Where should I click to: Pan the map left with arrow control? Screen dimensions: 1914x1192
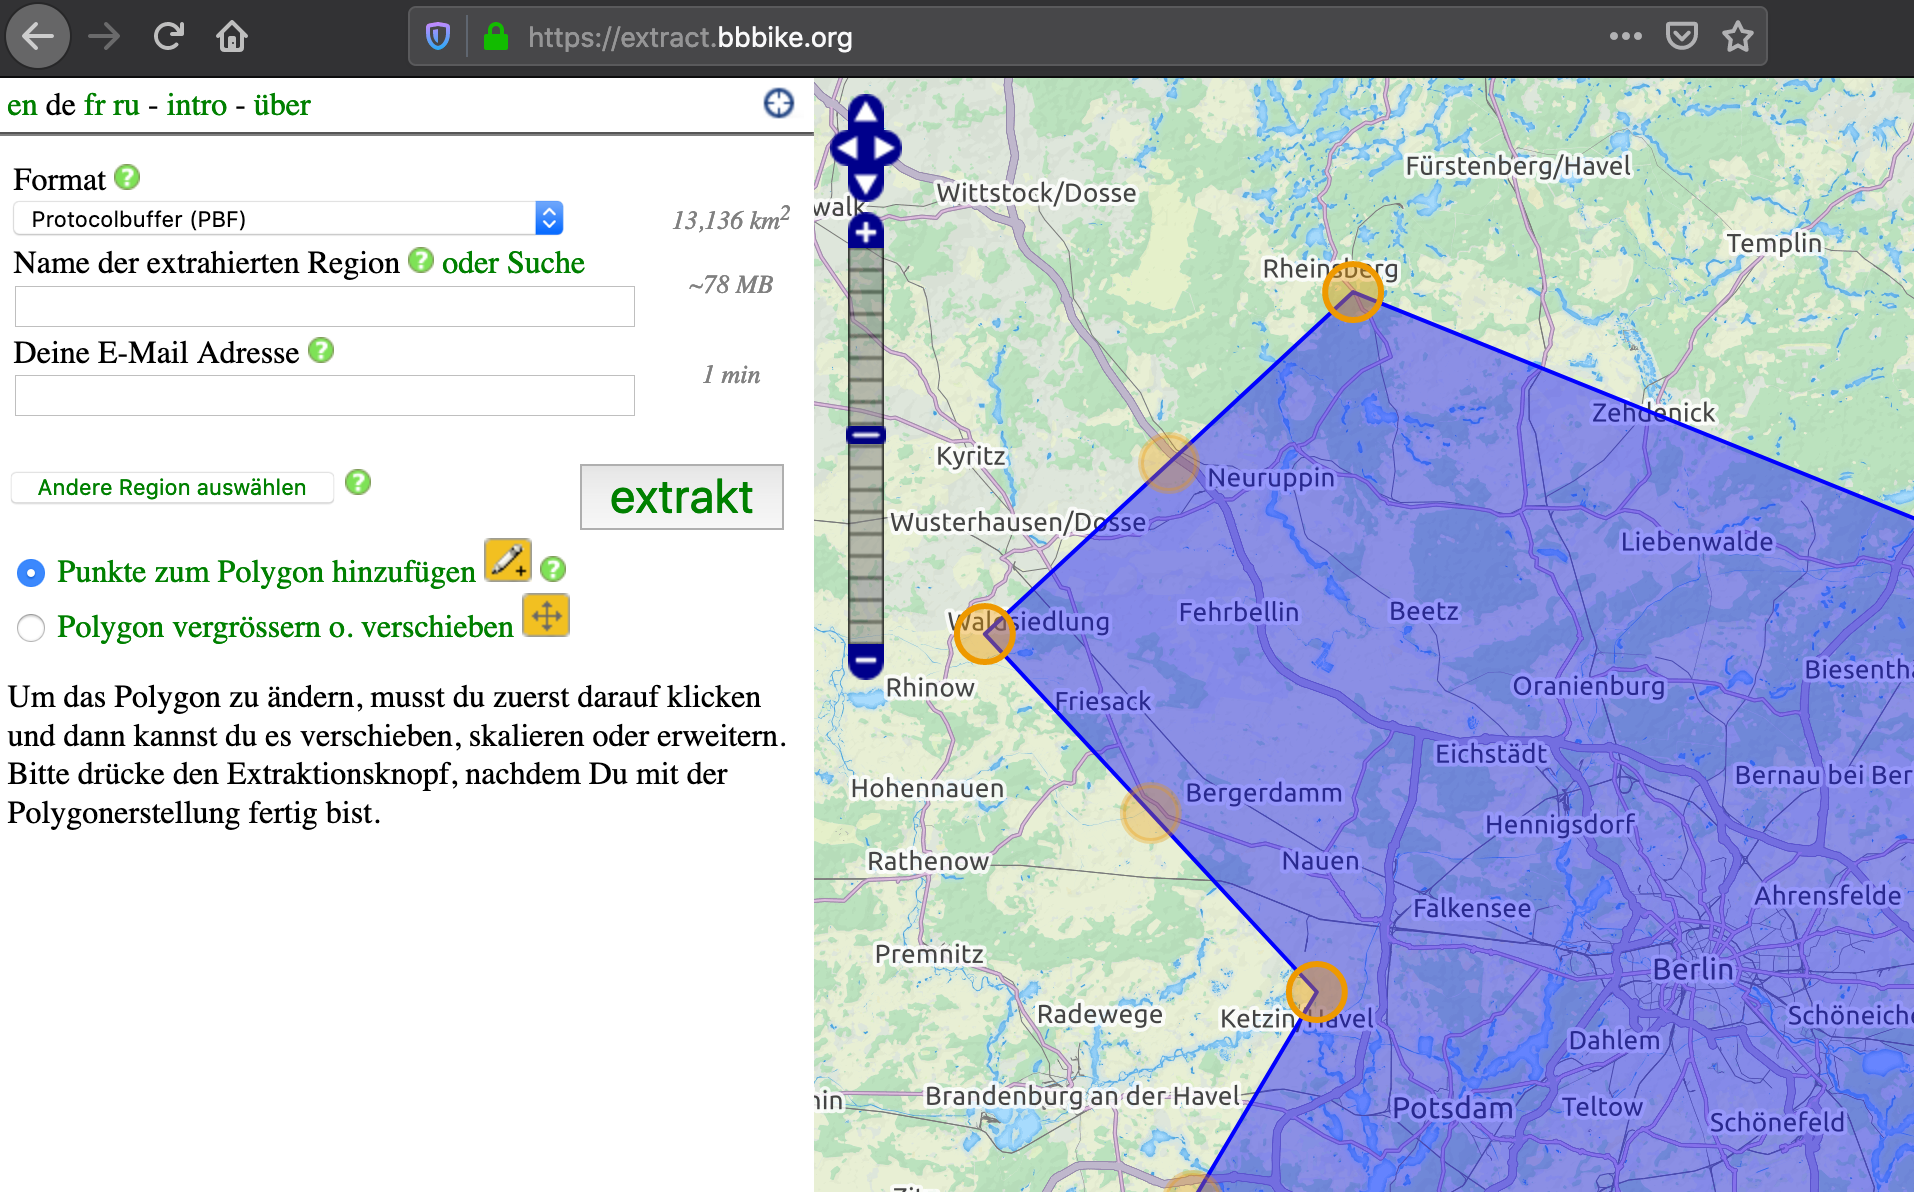846,148
